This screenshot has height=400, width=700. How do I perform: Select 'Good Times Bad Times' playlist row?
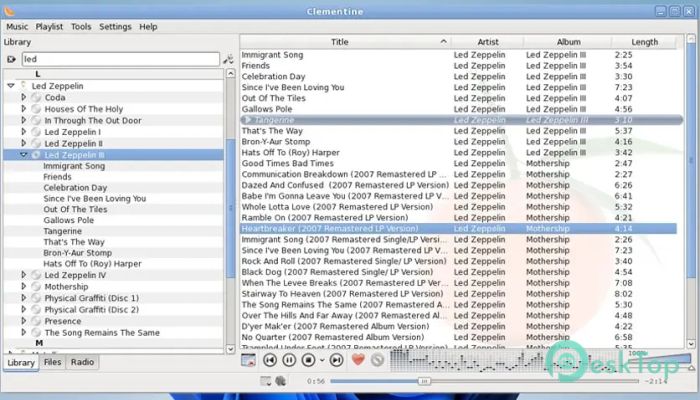click(x=458, y=163)
